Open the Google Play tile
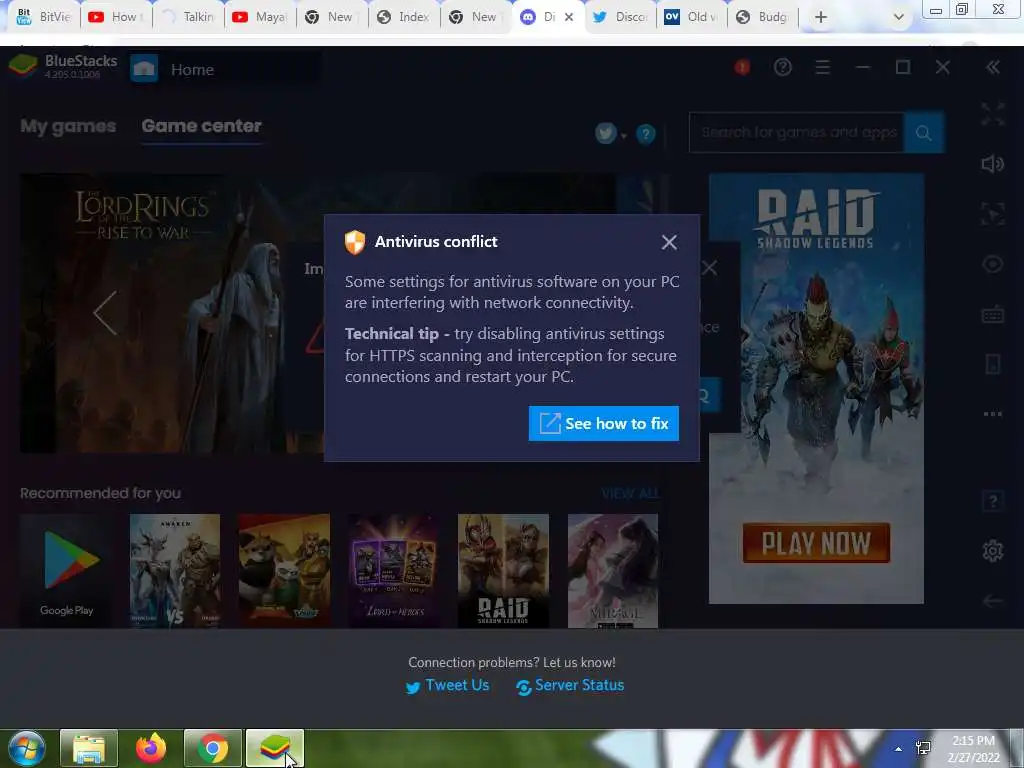 [65, 571]
